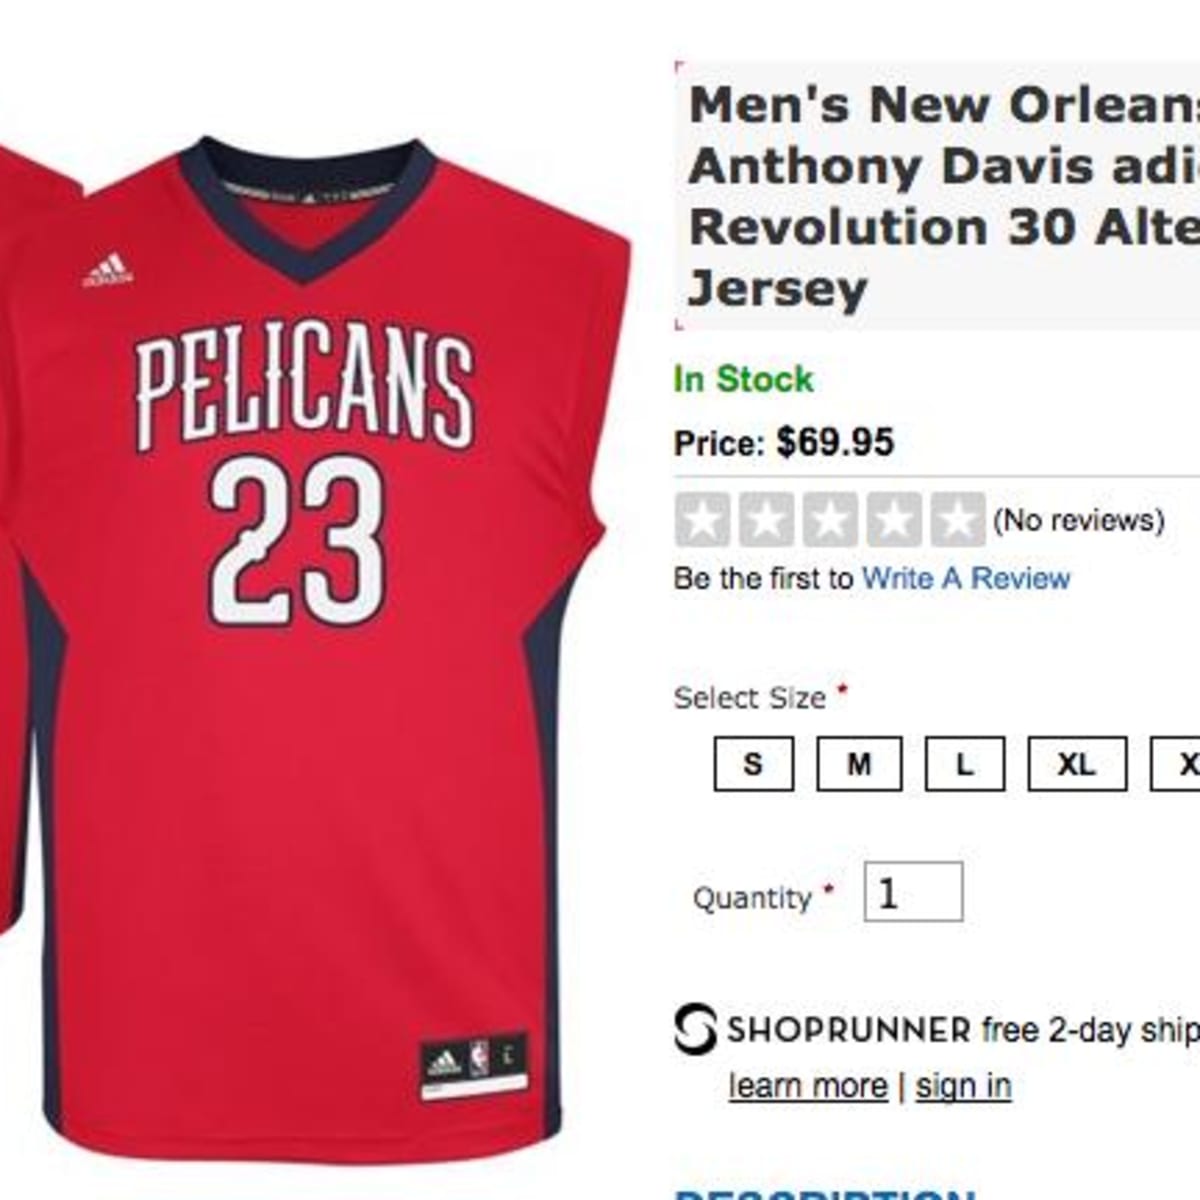Click the ShopRunner logo icon
This screenshot has height=1200, width=1200.
click(695, 1029)
